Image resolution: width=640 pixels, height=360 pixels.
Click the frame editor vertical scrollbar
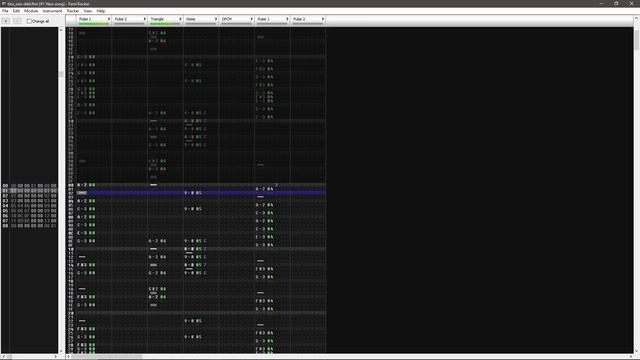pyautogui.click(x=61, y=190)
